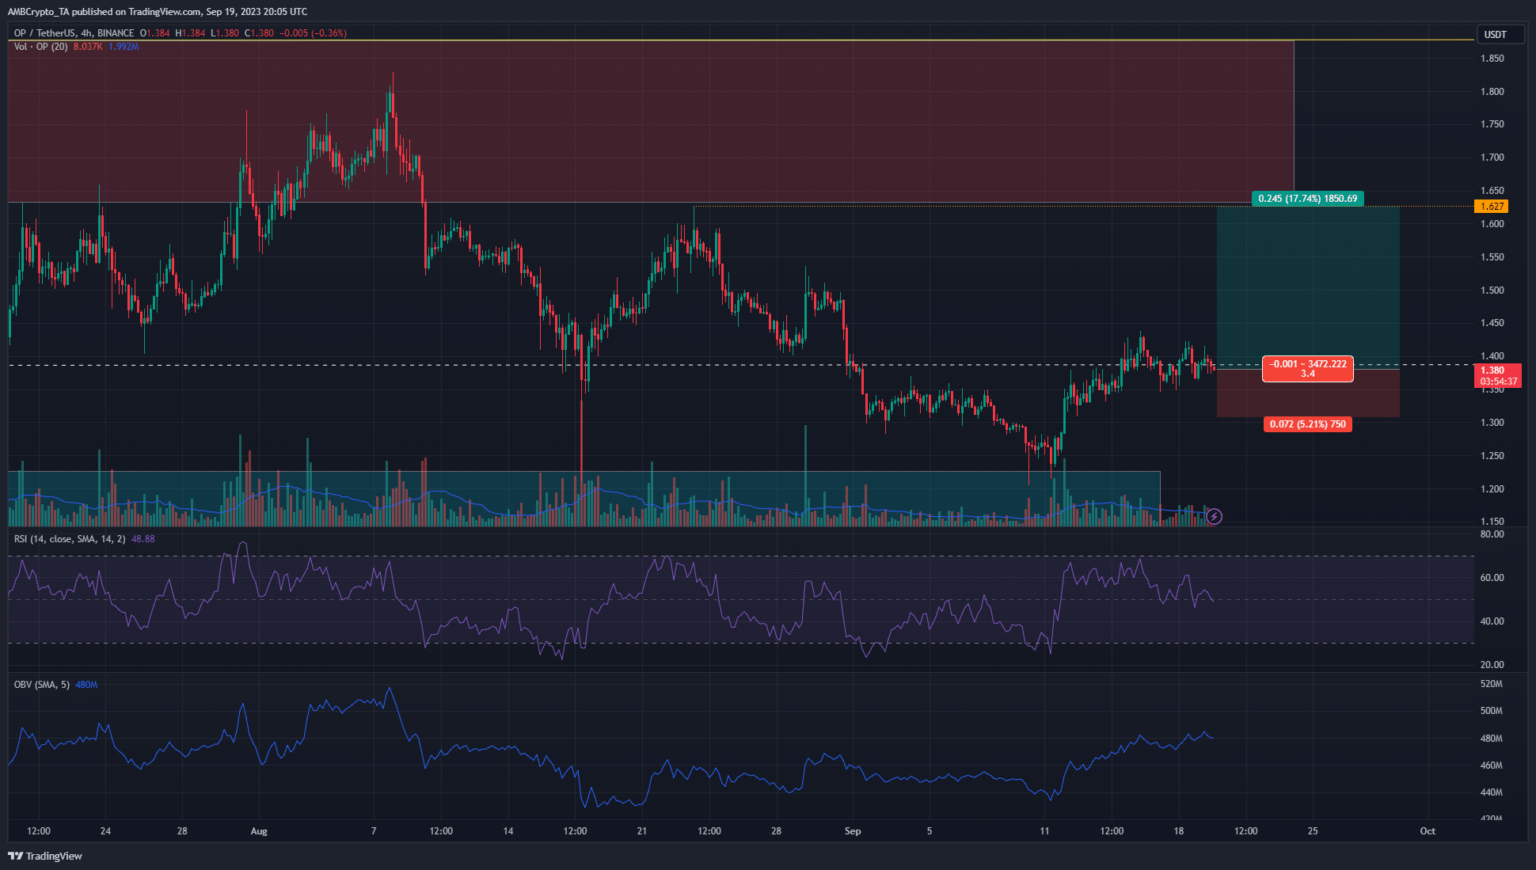Click the TradingView logo at bottom left

pos(45,856)
